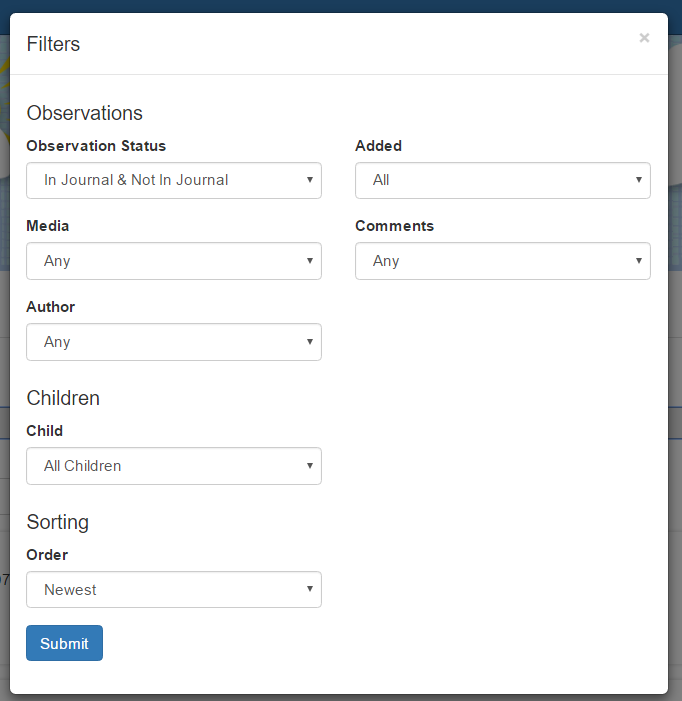Viewport: 682px width, 701px height.
Task: Click the Media field label
Action: click(48, 226)
